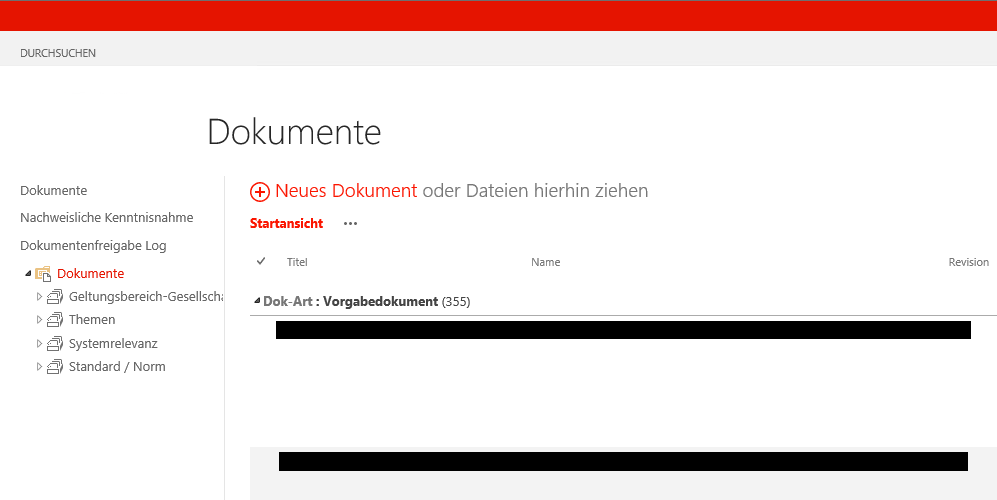Expand the Systemrelevanz tree node
The height and width of the screenshot is (500, 997).
click(39, 344)
